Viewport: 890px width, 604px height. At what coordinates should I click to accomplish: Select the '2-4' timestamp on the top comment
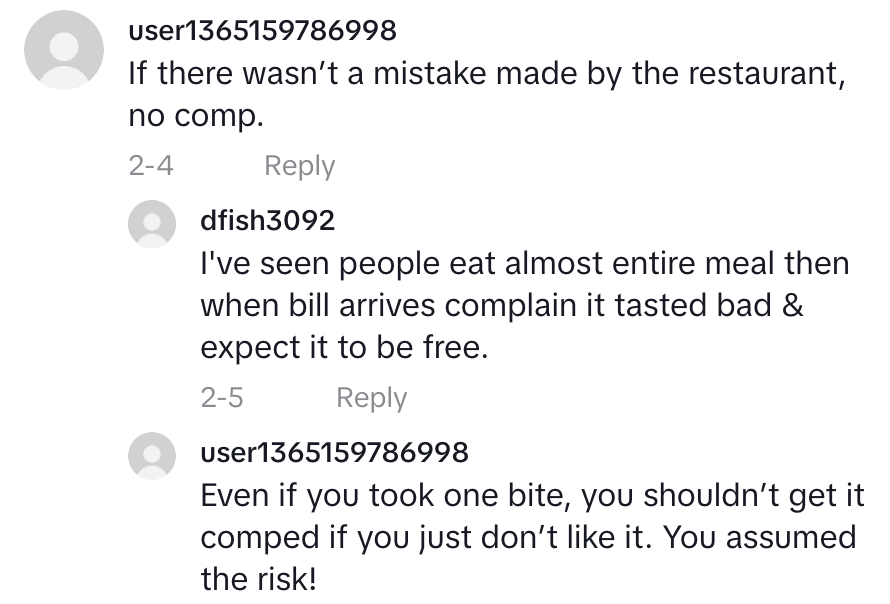coord(148,166)
